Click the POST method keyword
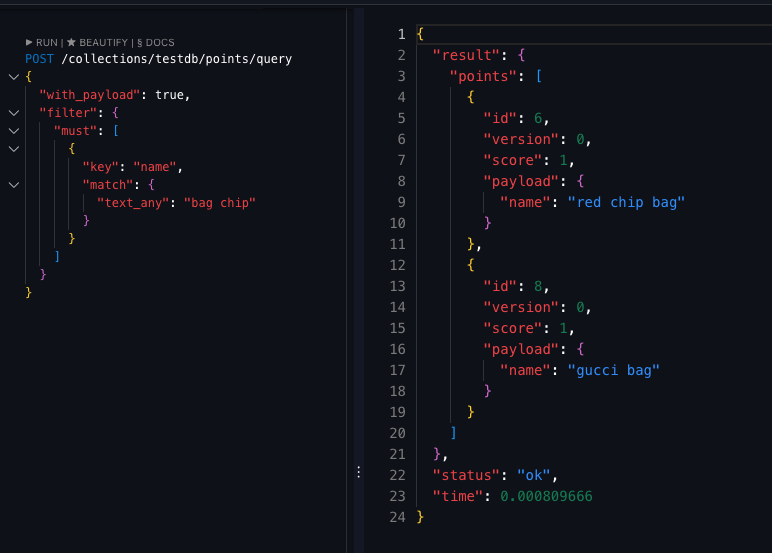 pos(40,59)
